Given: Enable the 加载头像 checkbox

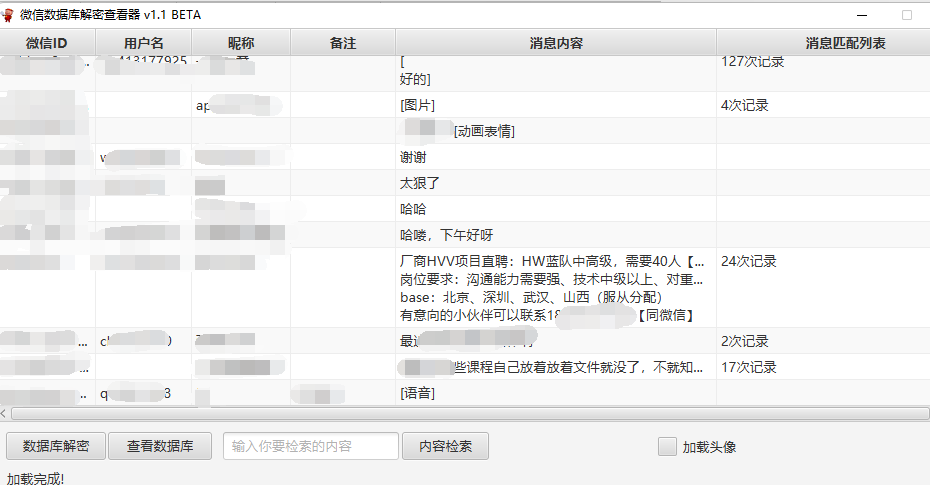Looking at the screenshot, I should point(667,446).
